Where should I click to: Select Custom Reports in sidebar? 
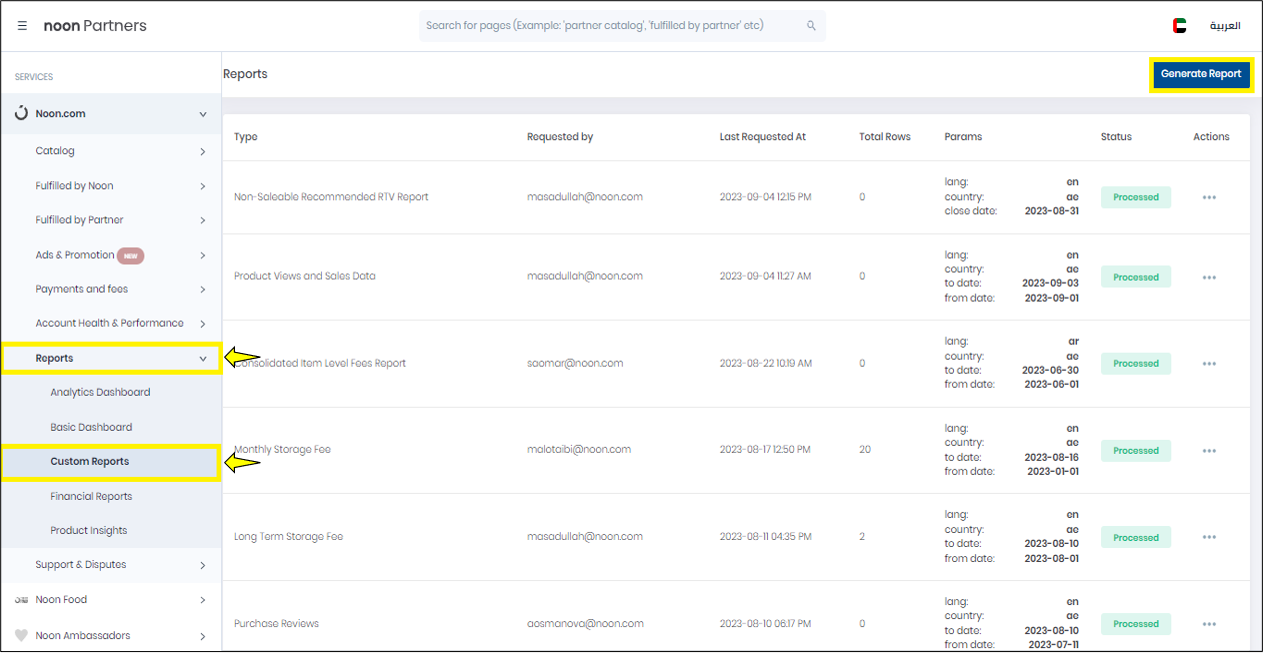(x=90, y=462)
